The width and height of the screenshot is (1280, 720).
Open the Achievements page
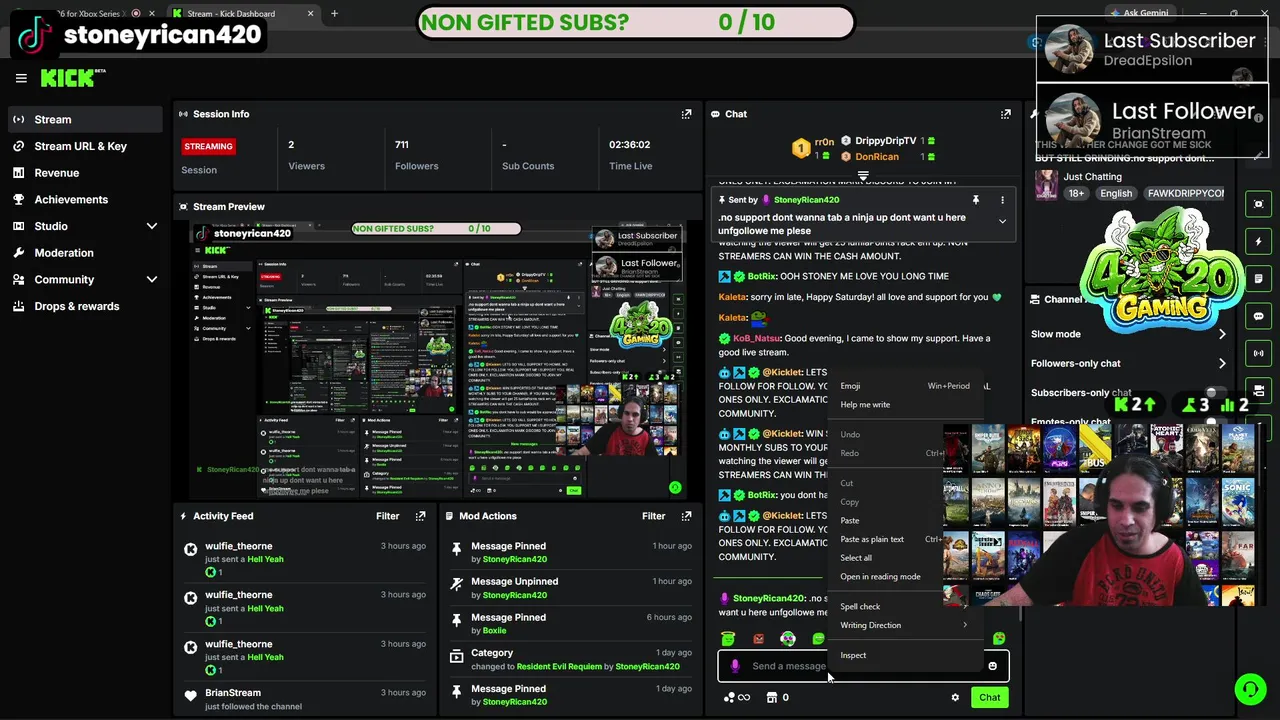pos(85,200)
